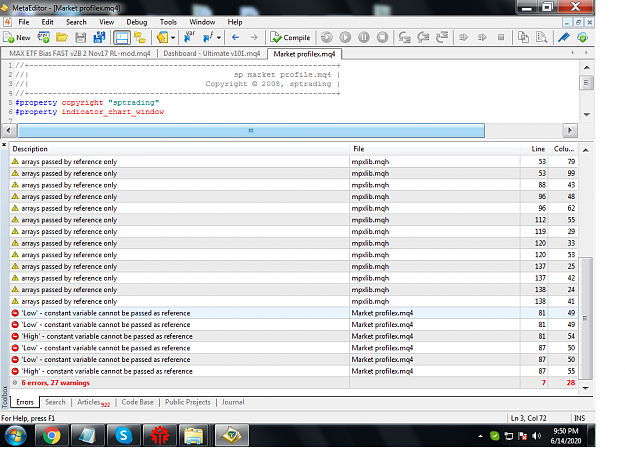
Task: Click the Step Into debug icon
Action: (x=404, y=37)
